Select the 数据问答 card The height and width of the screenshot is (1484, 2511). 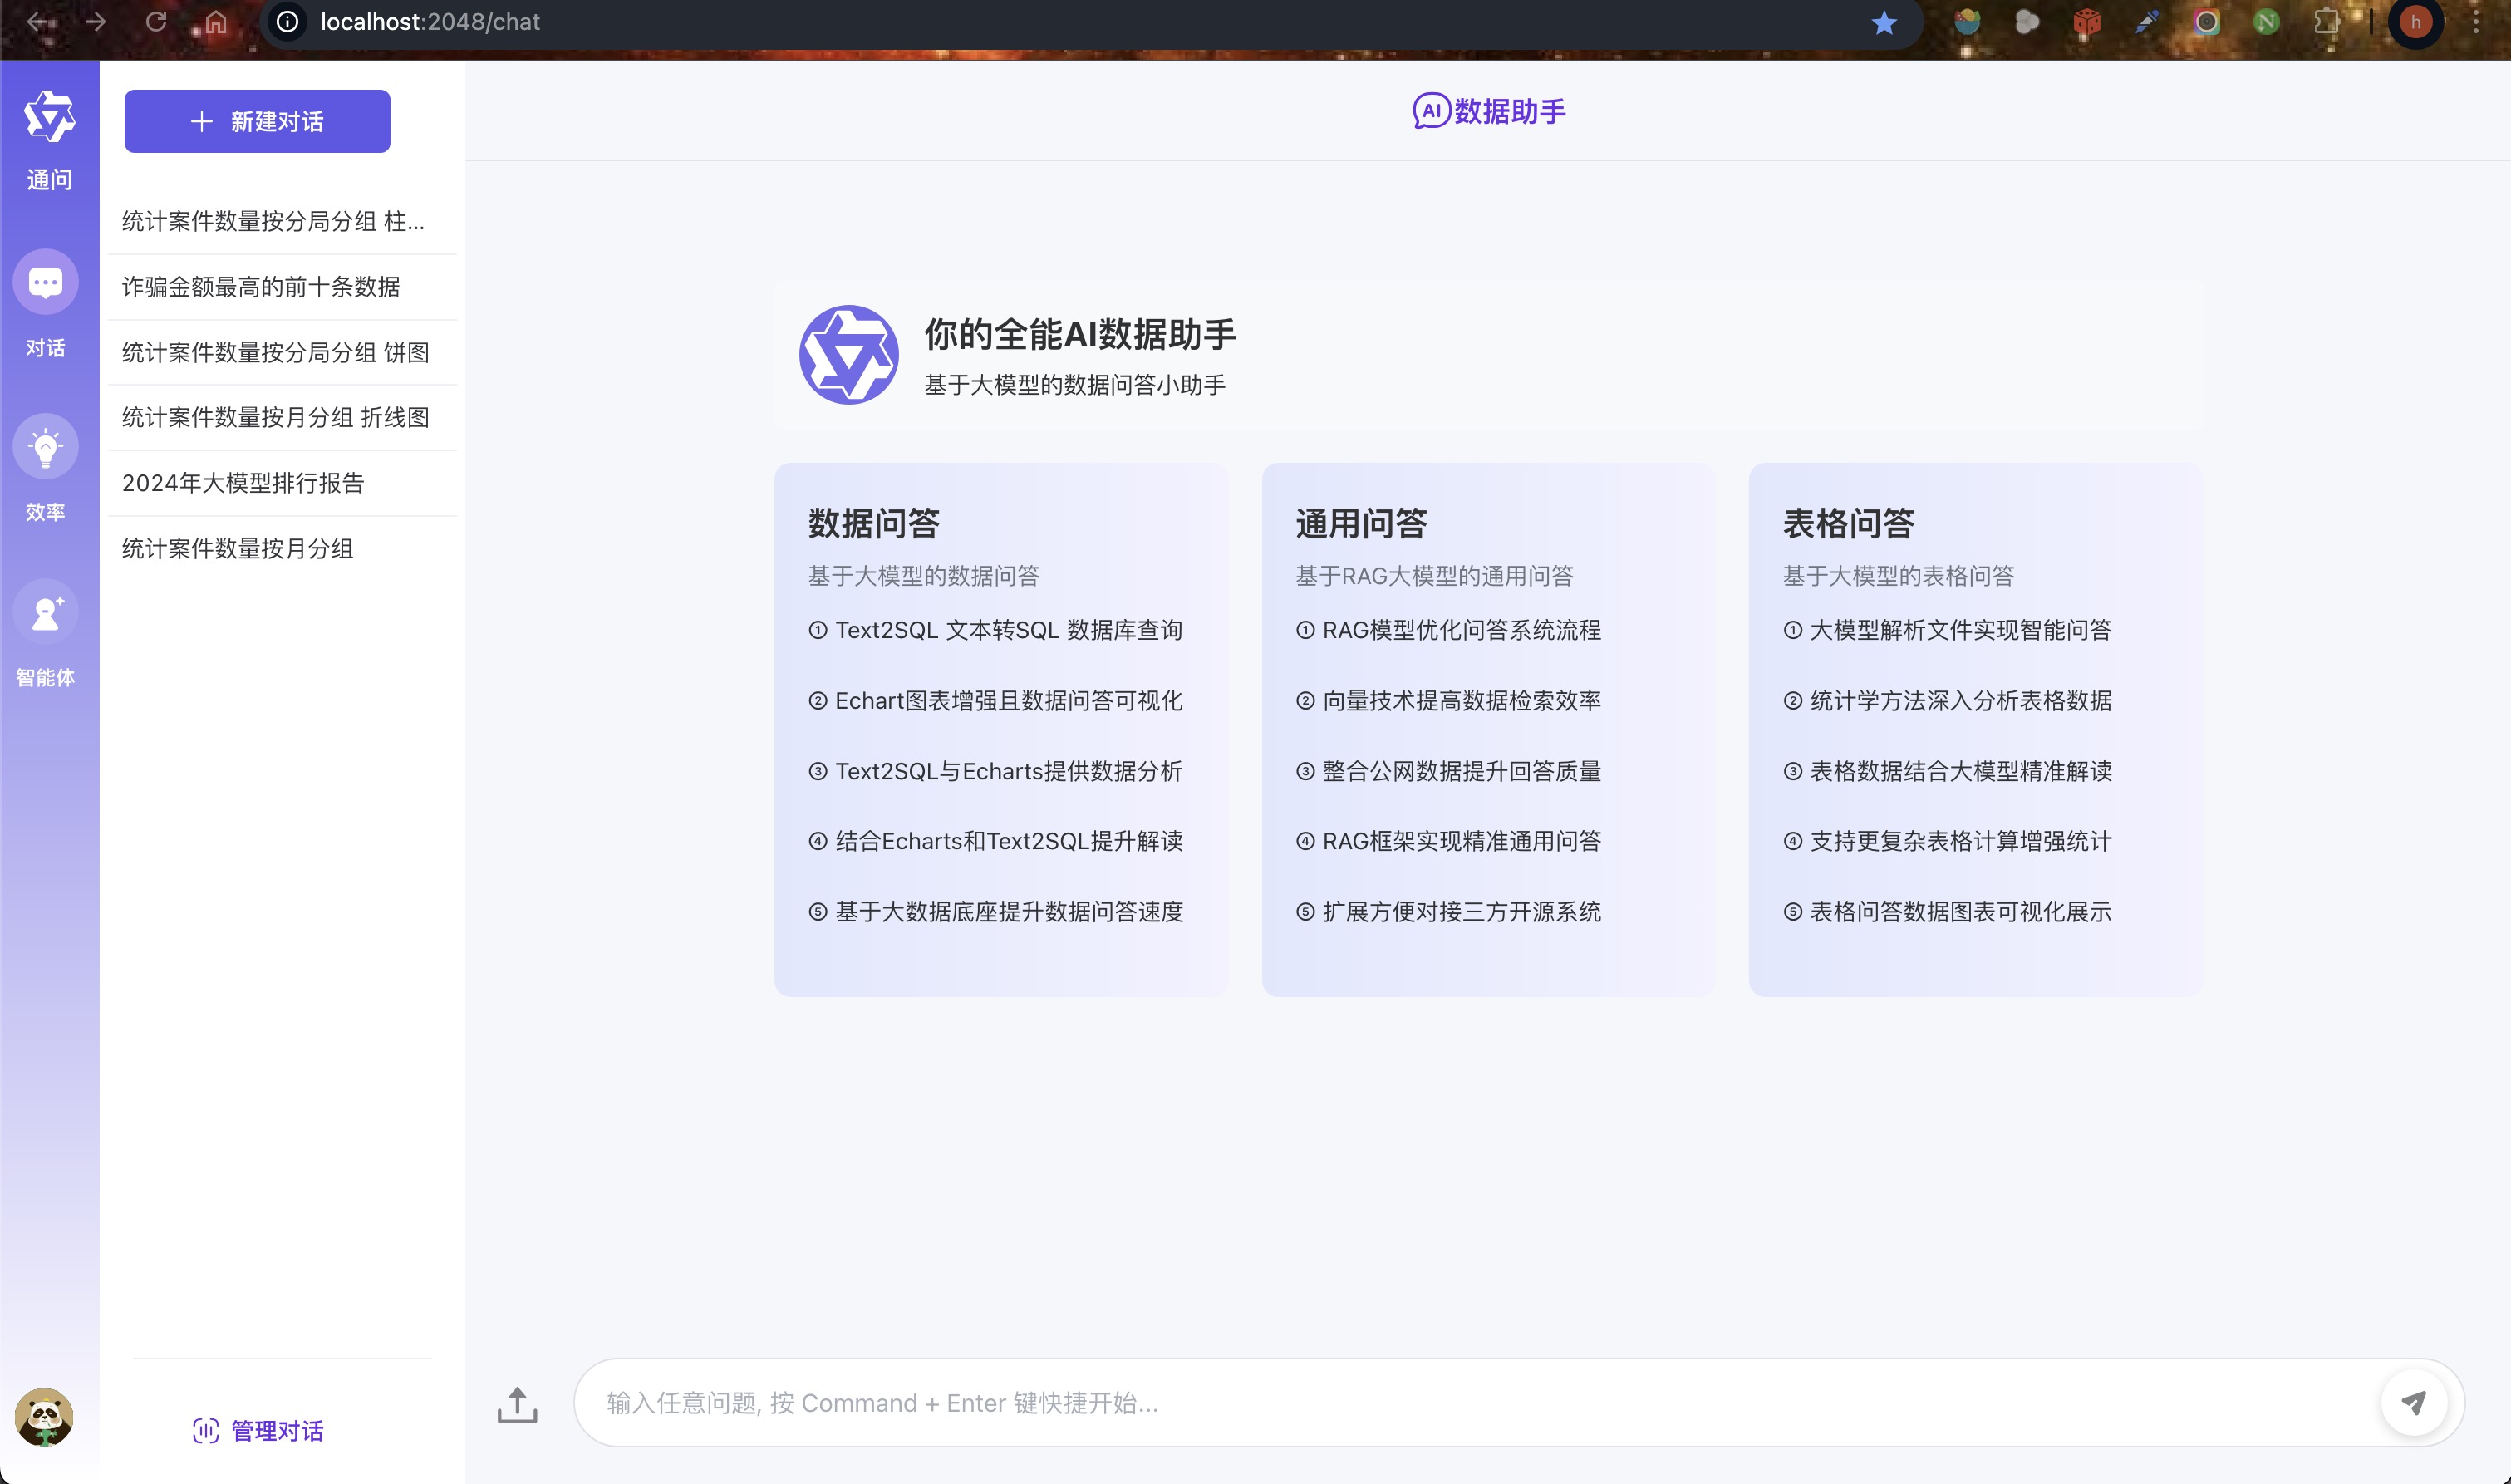(x=1000, y=729)
